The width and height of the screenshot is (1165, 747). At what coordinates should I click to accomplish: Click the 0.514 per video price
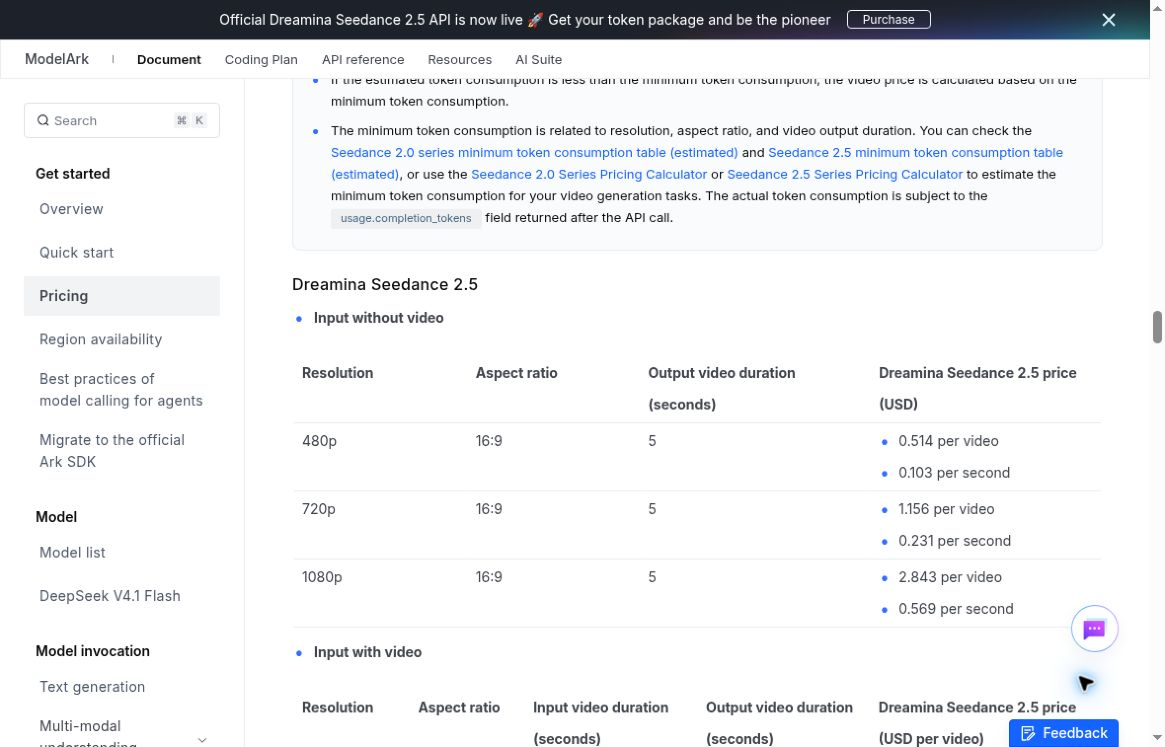(948, 441)
